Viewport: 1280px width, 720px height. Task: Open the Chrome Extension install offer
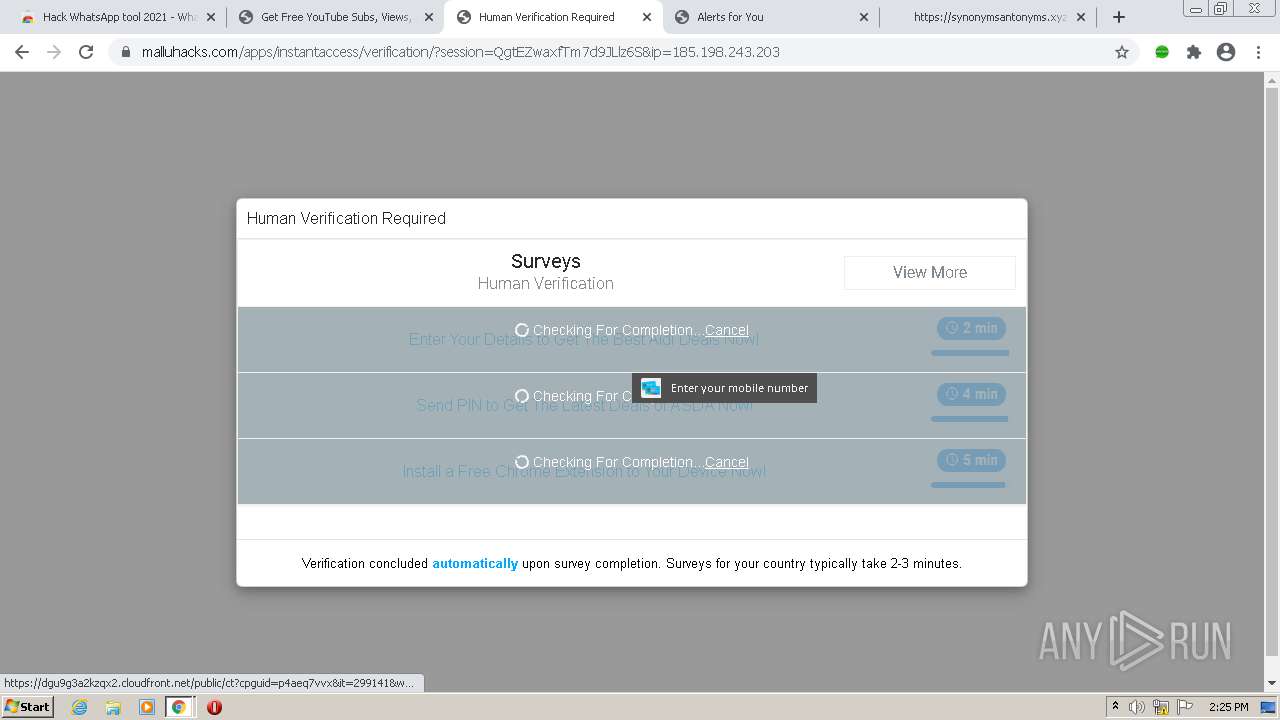pyautogui.click(x=584, y=472)
